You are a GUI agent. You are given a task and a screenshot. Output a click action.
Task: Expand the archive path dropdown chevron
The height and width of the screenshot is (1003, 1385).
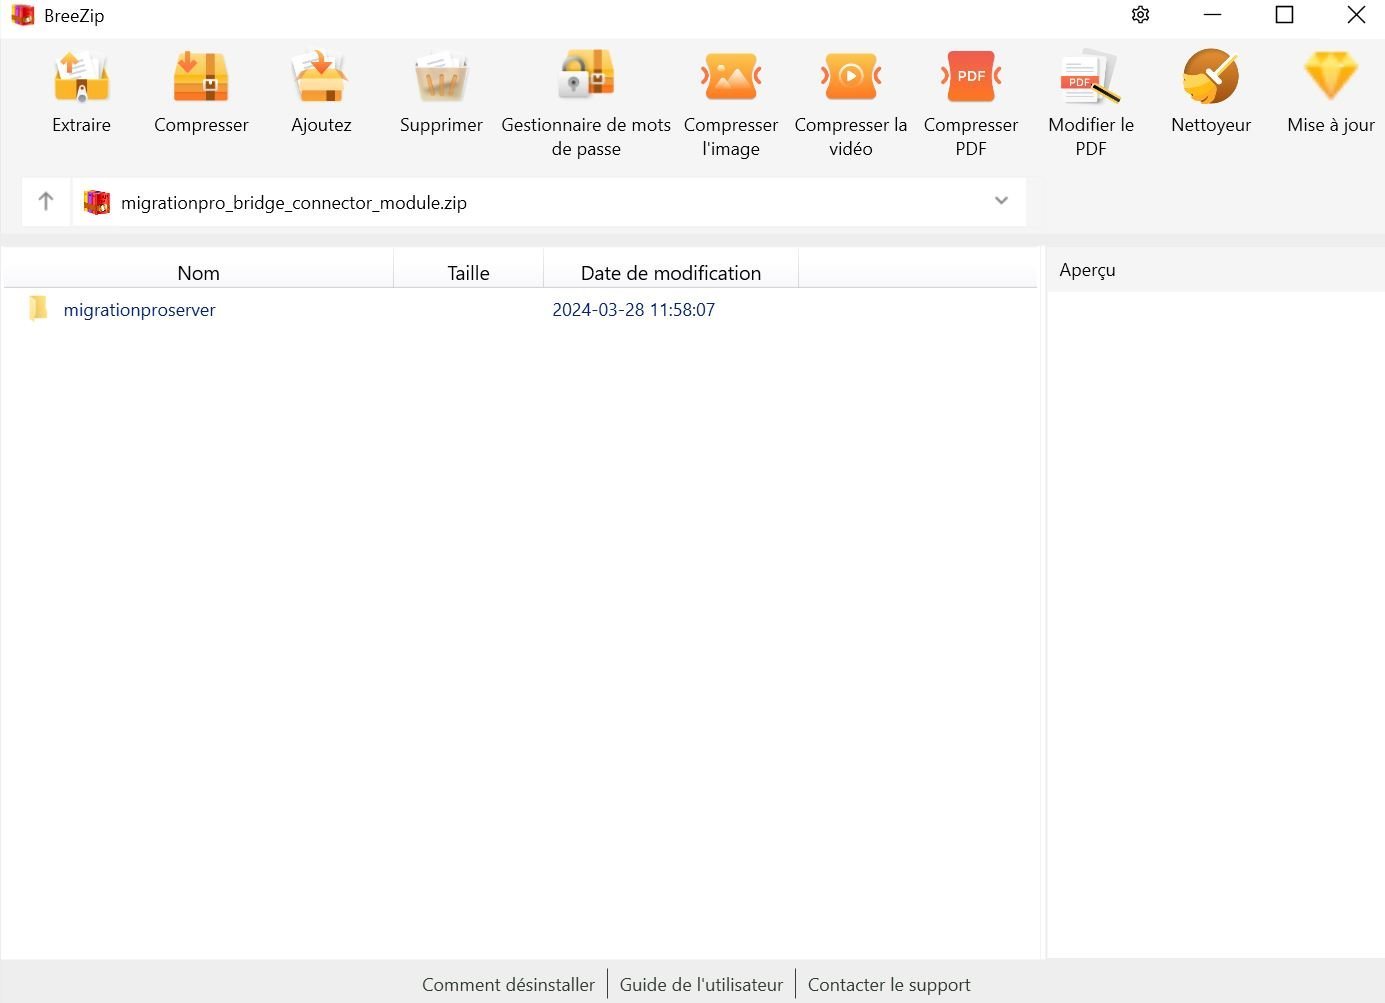[x=1001, y=201]
